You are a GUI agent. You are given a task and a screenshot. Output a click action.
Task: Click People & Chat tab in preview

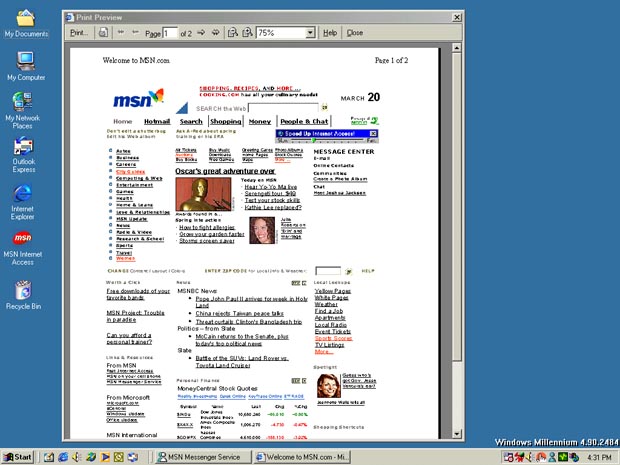[x=304, y=121]
